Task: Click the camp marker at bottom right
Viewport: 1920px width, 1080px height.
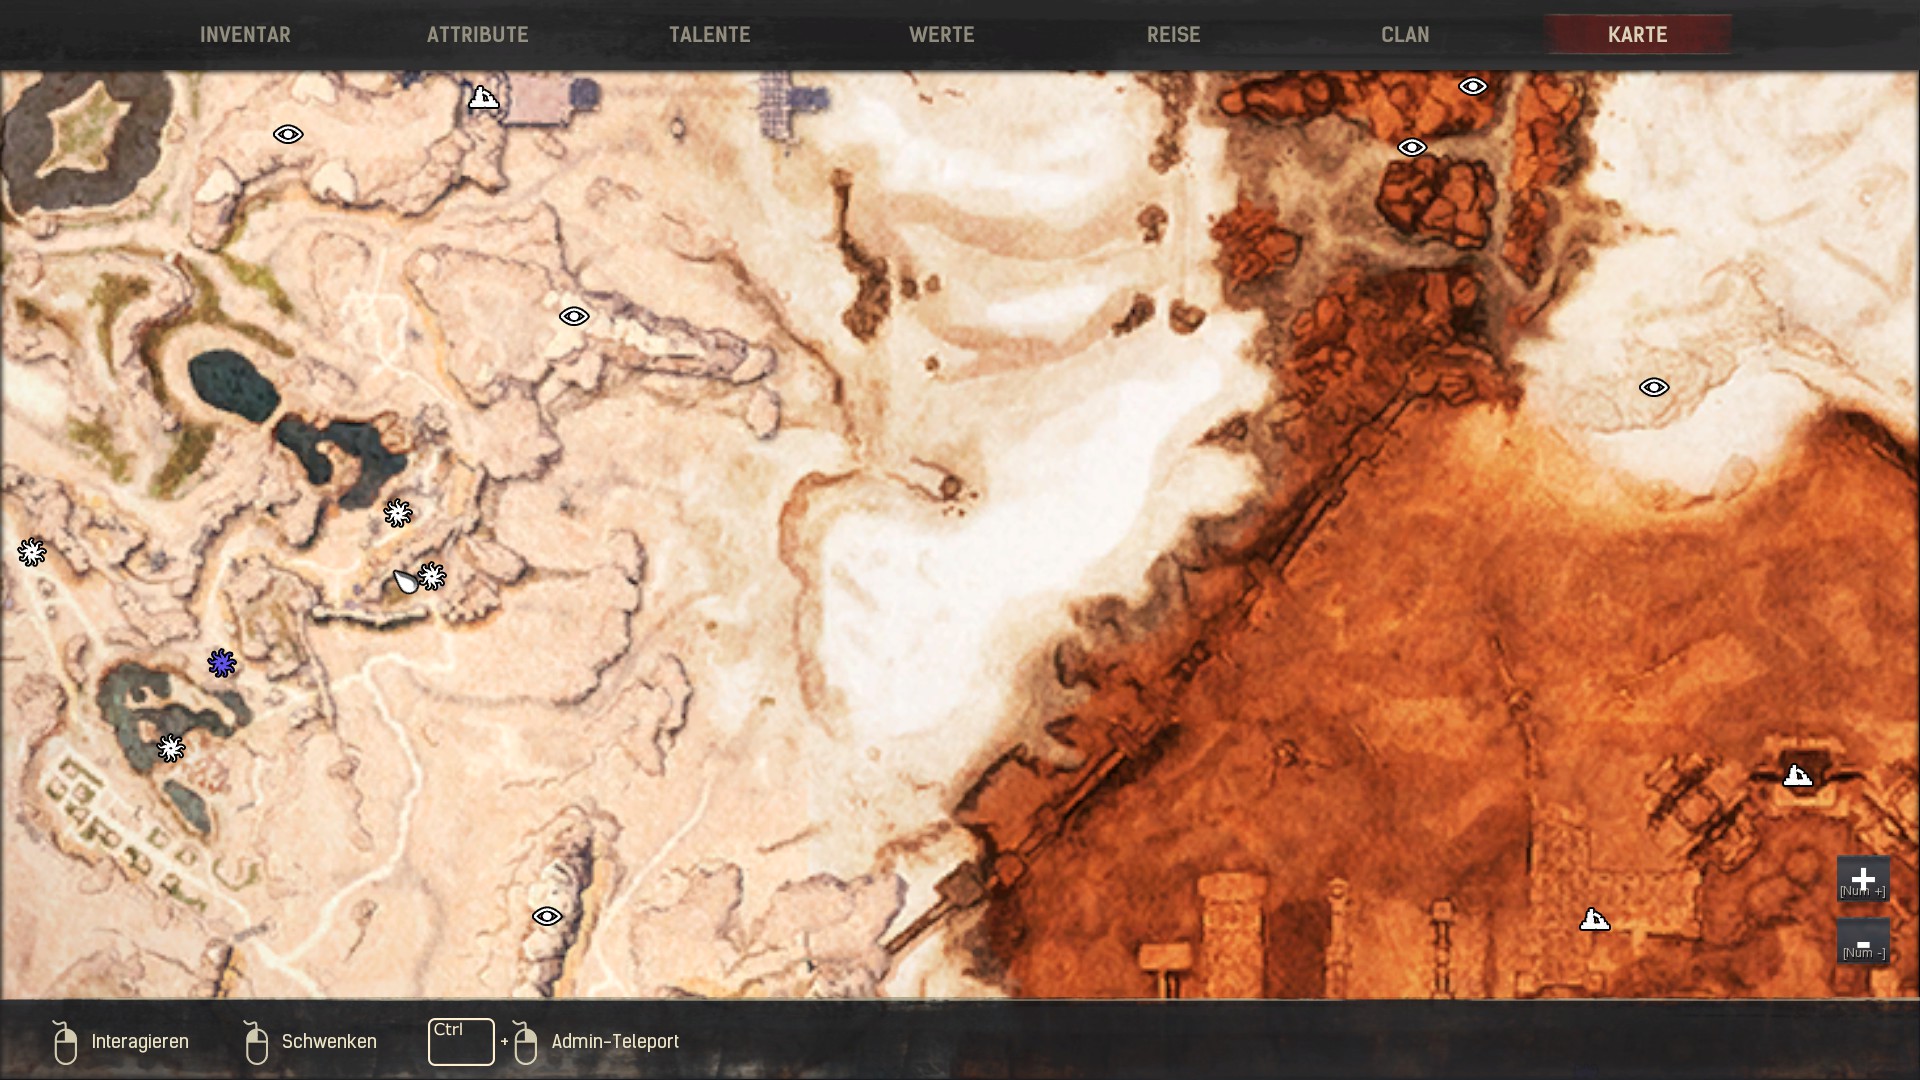Action: coord(1594,919)
